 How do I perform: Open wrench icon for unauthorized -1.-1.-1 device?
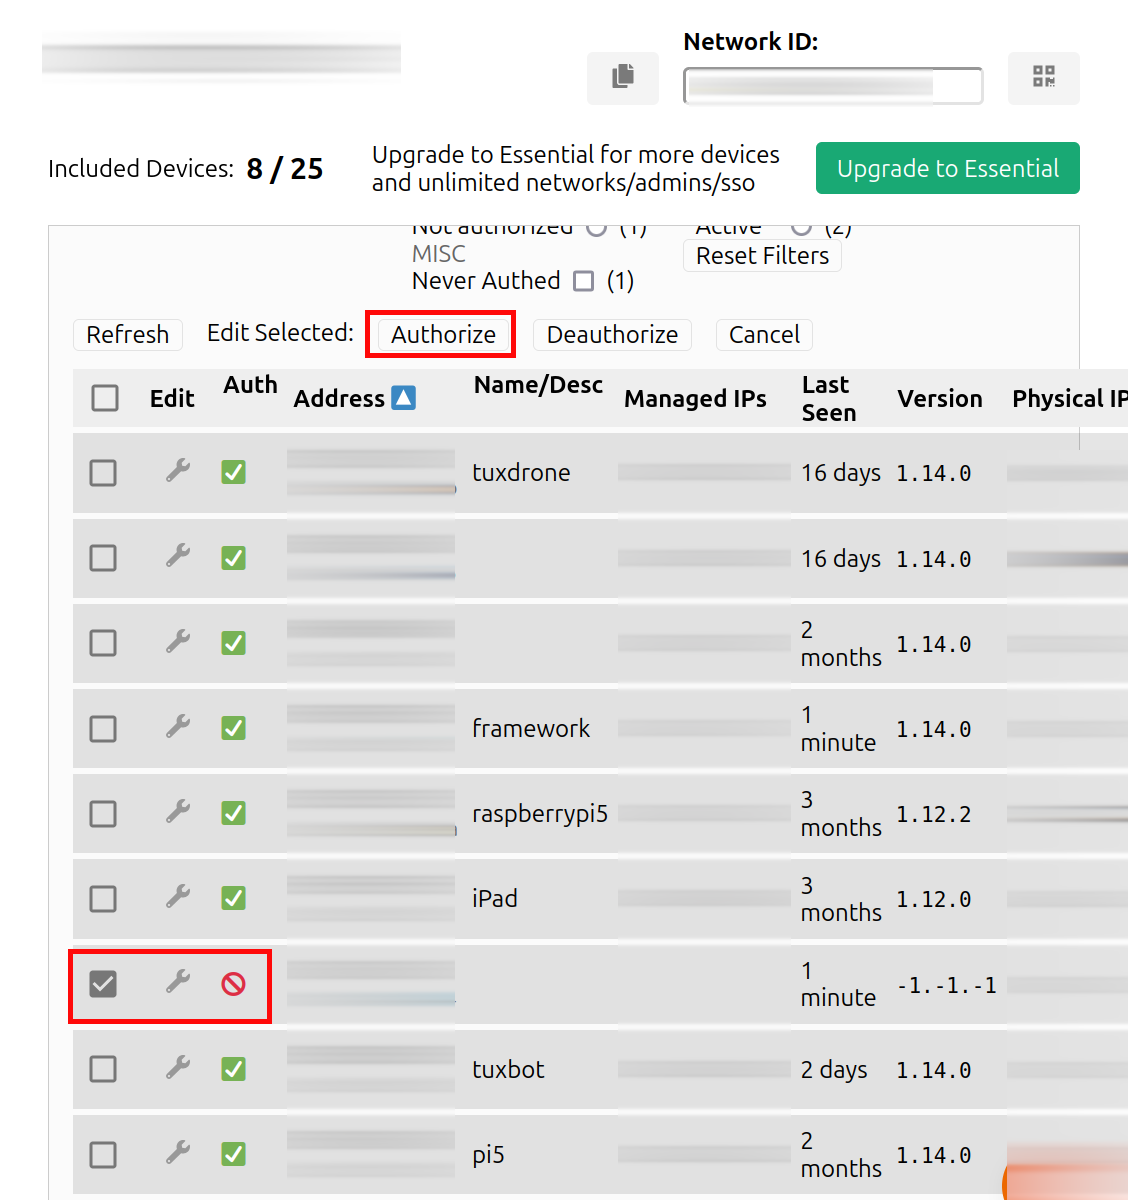pos(178,983)
